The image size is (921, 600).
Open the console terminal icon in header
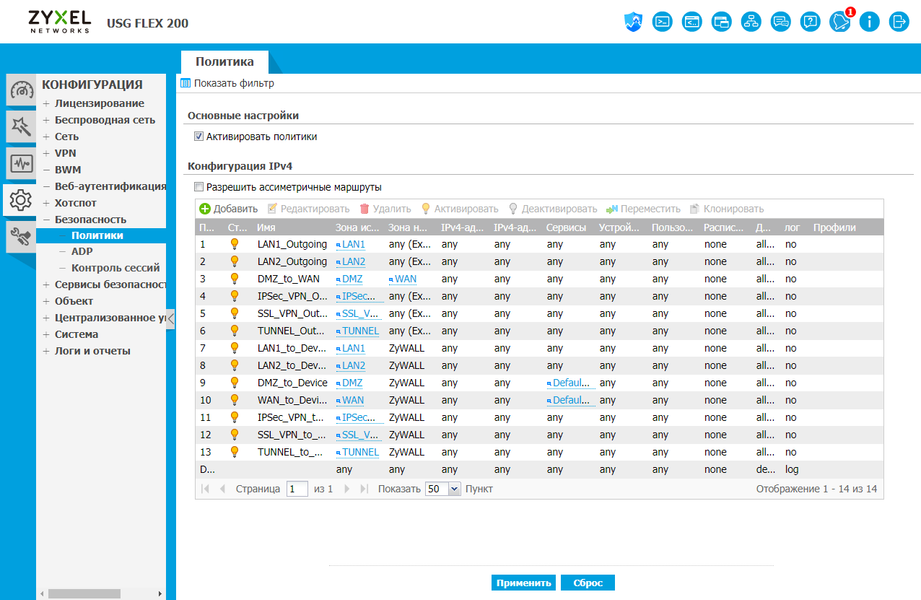coord(662,22)
